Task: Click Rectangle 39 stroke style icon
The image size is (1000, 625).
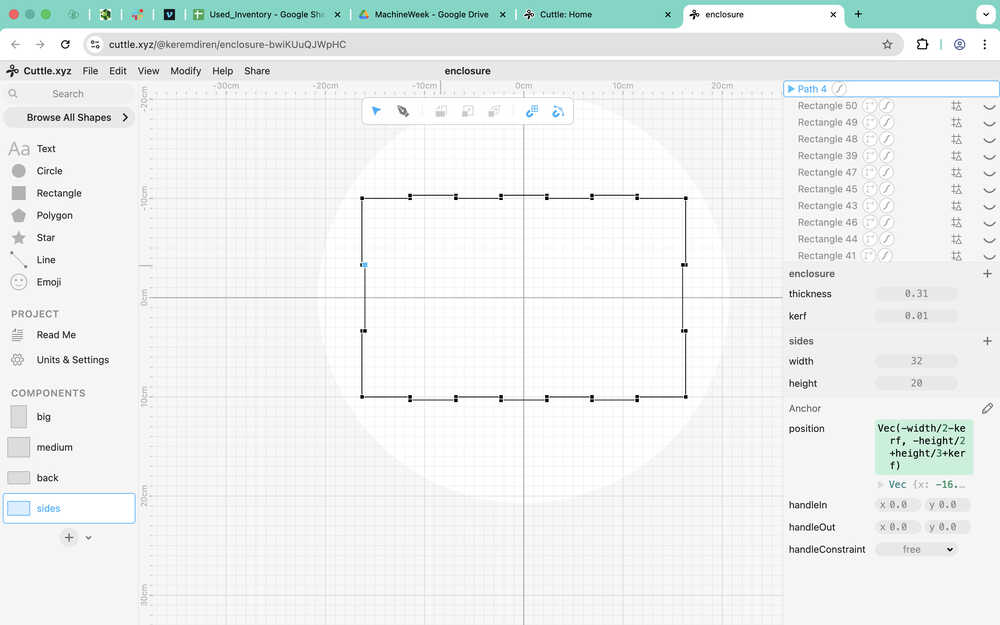Action: pos(886,156)
